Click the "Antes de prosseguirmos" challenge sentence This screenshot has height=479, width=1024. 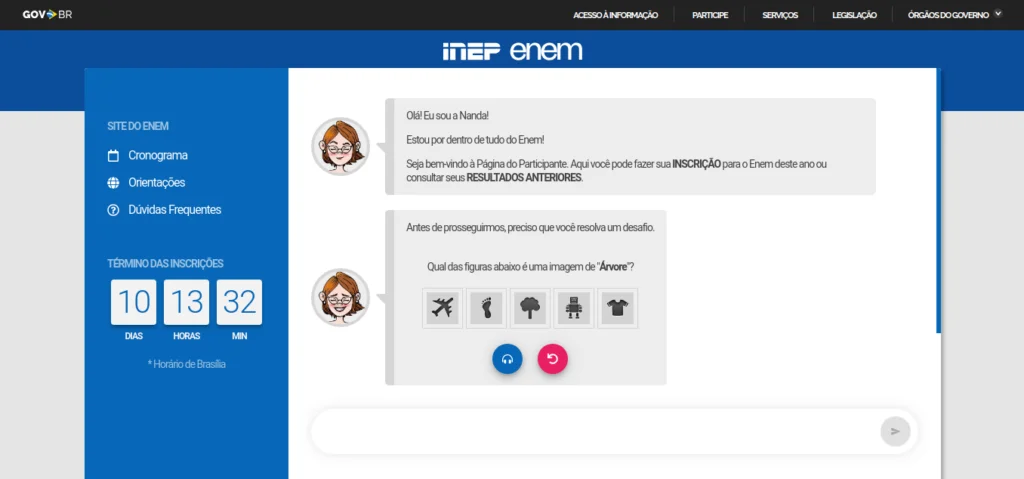[x=530, y=227]
